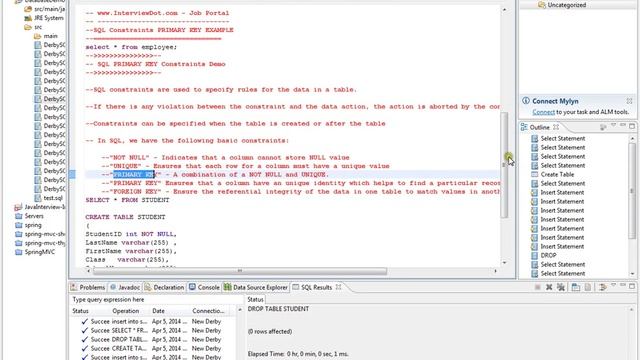This screenshot has height=360, width=640.
Task: Click the Outline scroll down arrow
Action: 632,274
